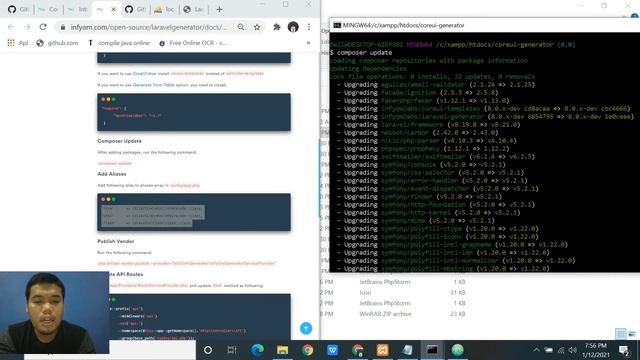Click the Add Aliases heading
Viewport: 640px width, 360px height.
pos(111,174)
